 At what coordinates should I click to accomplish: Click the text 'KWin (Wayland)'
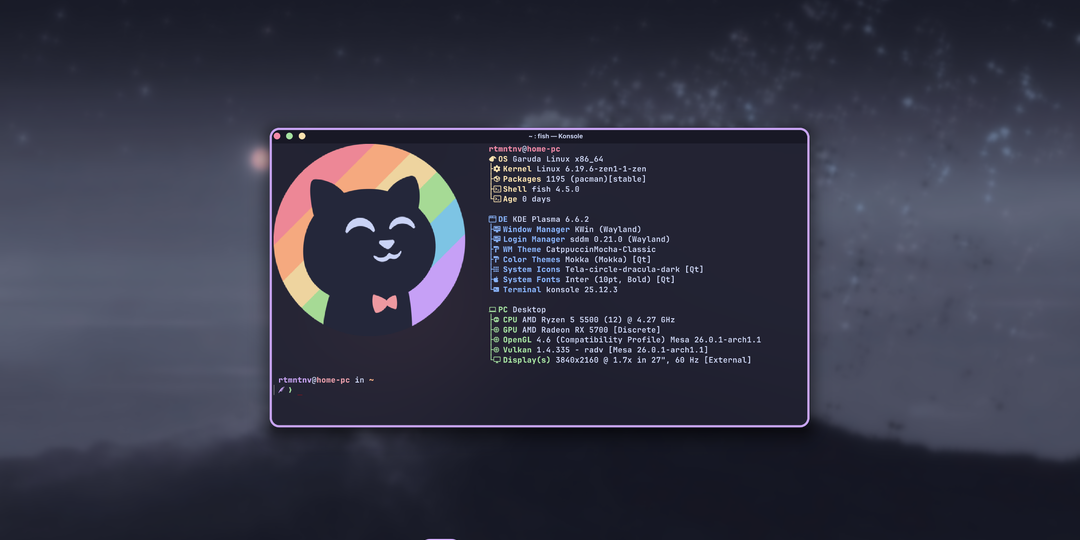pyautogui.click(x=608, y=229)
